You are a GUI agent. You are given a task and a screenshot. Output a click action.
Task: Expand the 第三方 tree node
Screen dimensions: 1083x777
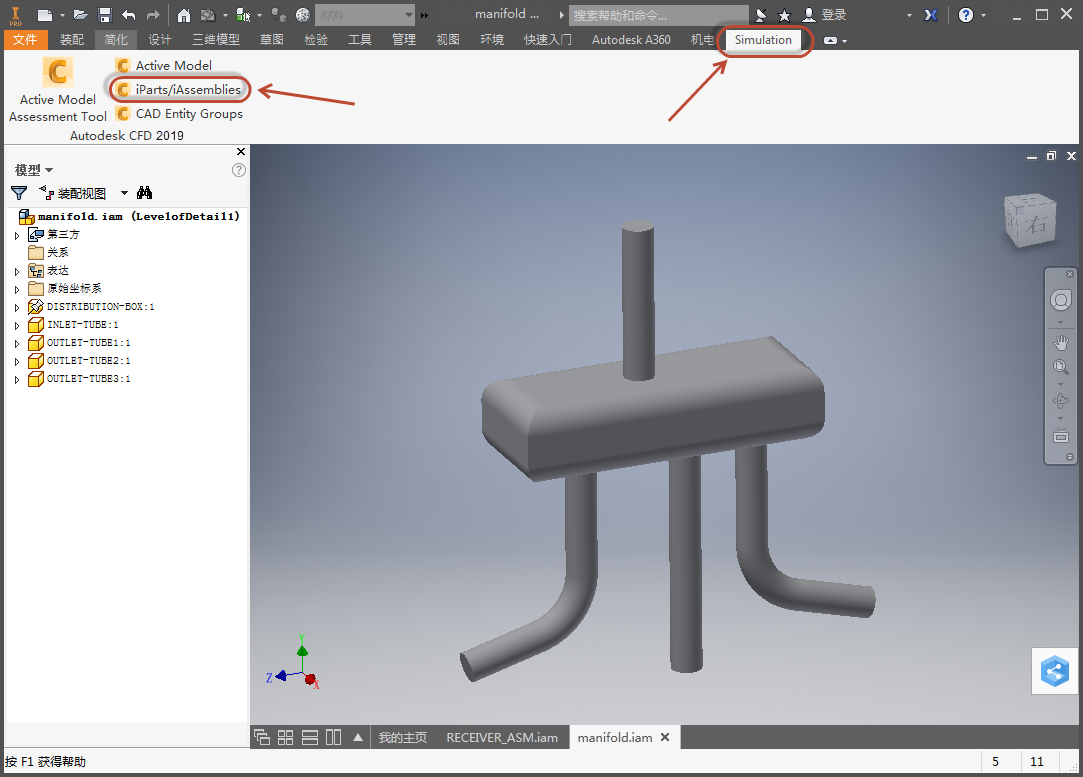17,236
